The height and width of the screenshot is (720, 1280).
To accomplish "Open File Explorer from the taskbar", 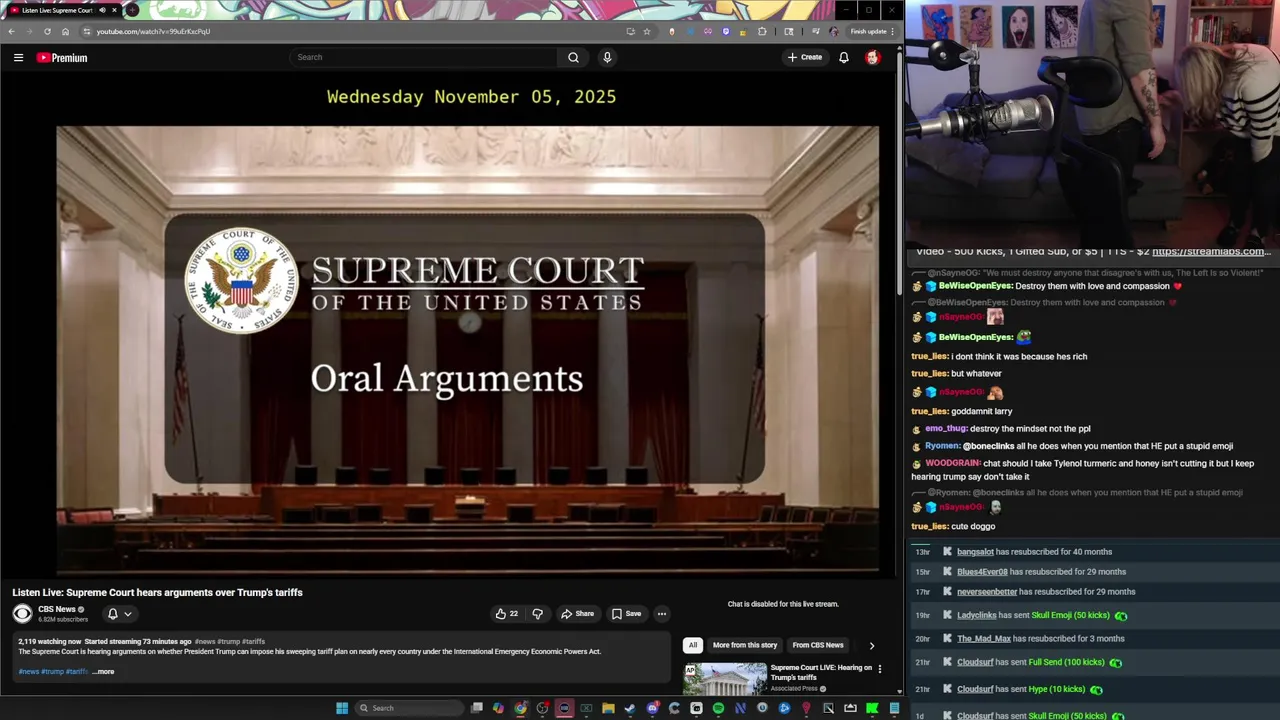I will coord(608,708).
